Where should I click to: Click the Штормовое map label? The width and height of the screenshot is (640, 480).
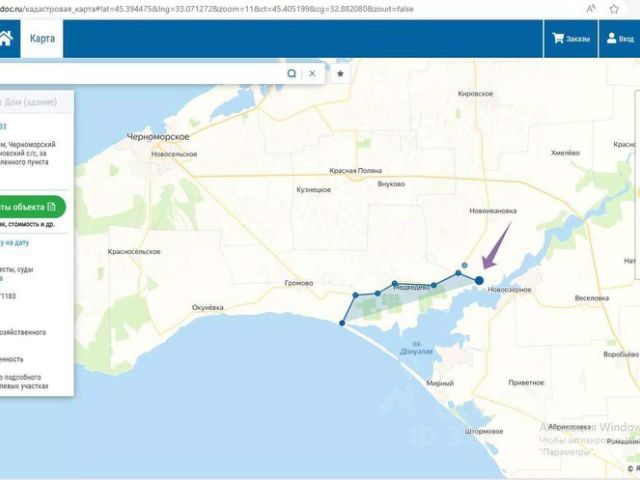click(x=484, y=431)
